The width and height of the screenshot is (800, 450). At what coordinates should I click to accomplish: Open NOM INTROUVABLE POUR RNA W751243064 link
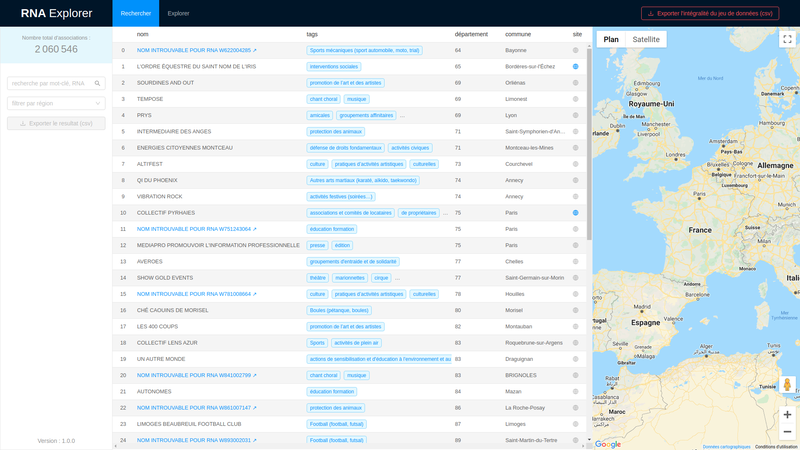(x=196, y=229)
